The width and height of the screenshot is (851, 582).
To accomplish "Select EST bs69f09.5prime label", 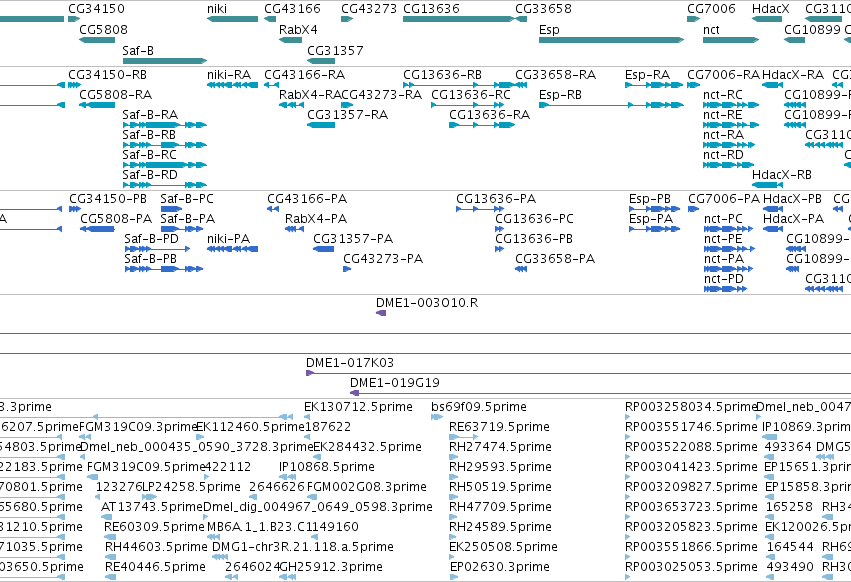I will 479,407.
